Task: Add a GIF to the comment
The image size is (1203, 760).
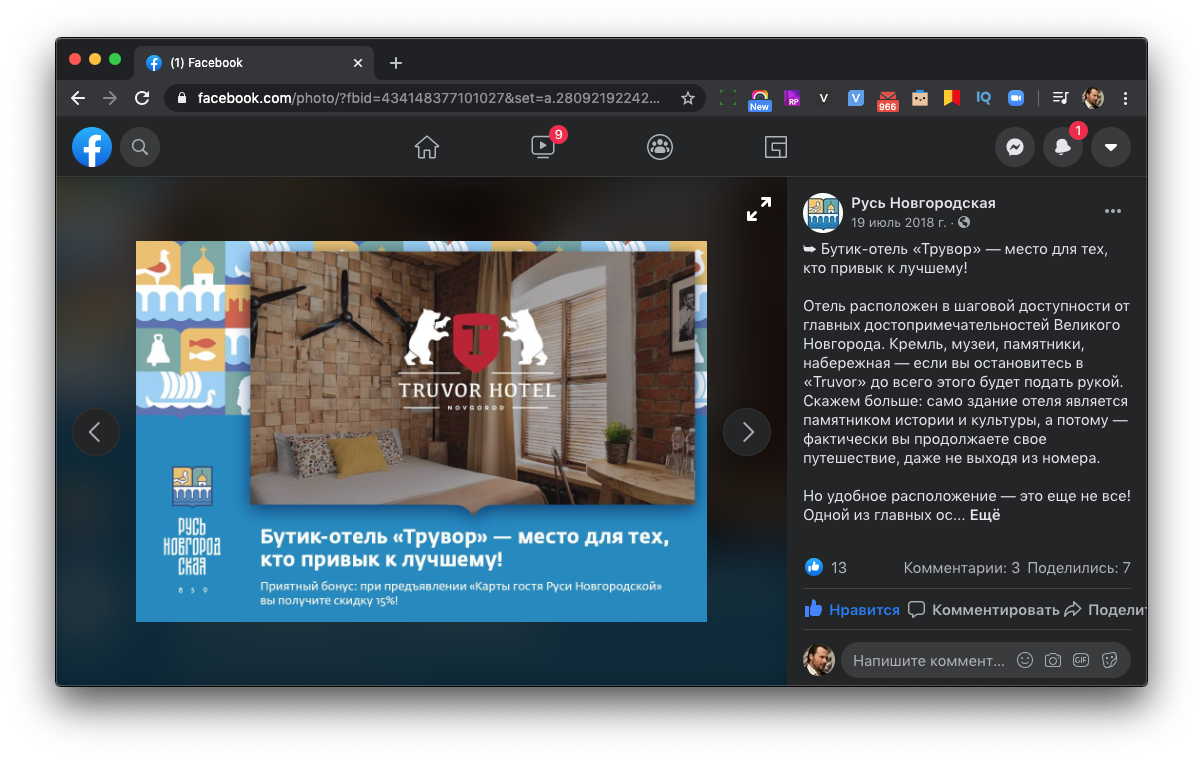Action: (1080, 660)
